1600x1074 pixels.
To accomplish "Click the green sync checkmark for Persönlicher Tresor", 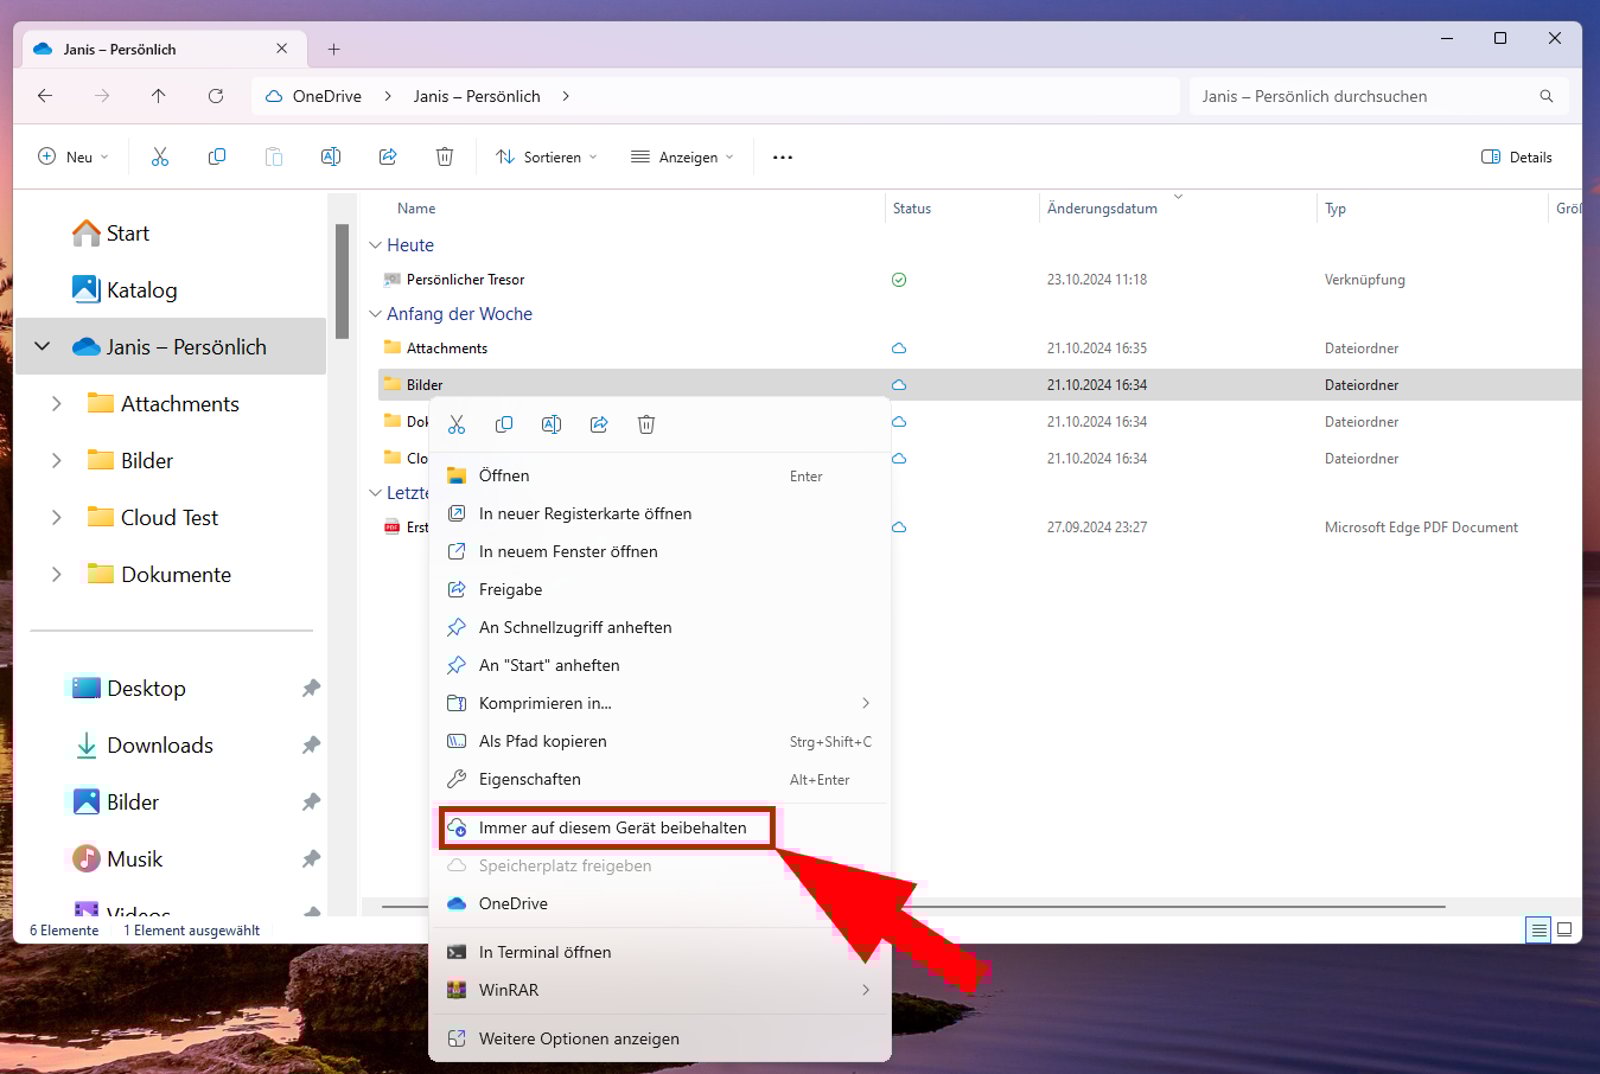I will [x=898, y=279].
